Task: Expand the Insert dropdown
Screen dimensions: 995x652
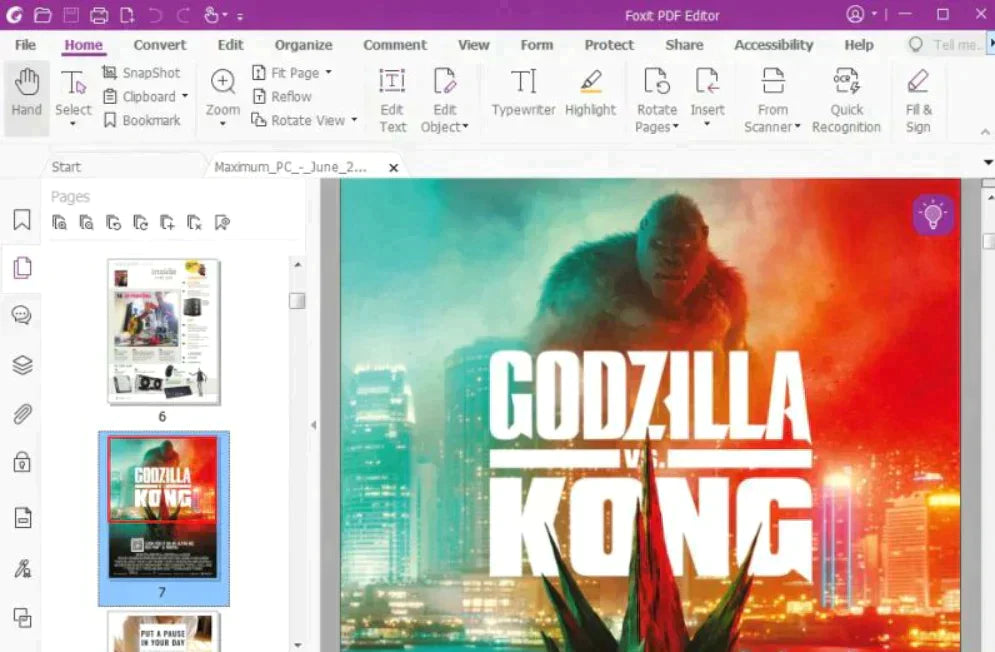Action: (x=707, y=124)
